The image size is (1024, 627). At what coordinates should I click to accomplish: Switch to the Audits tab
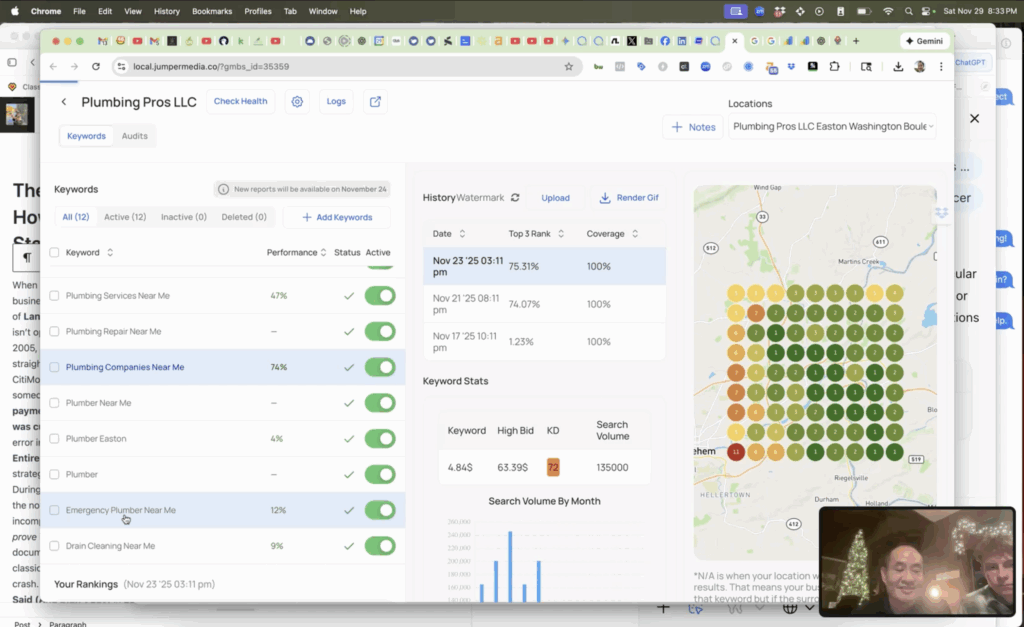coord(135,136)
